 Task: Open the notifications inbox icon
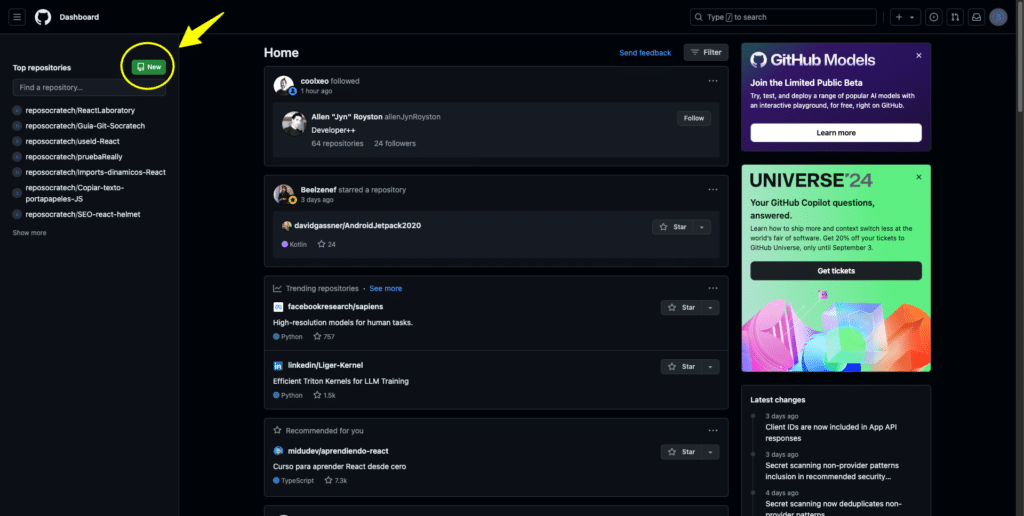(976, 17)
